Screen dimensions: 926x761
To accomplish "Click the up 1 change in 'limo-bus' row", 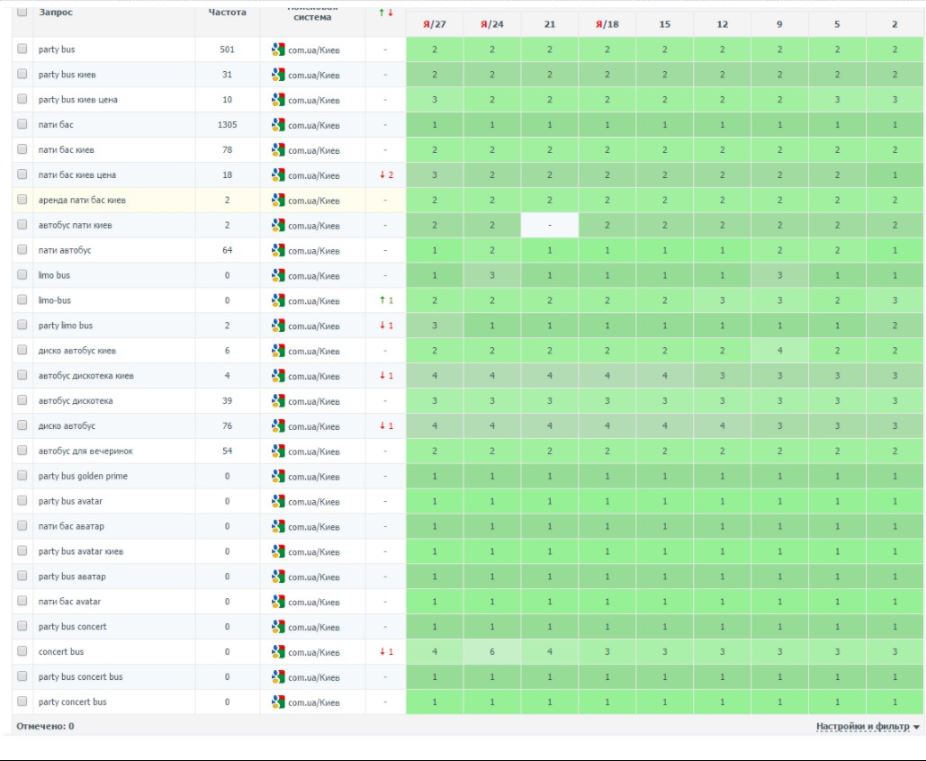I will point(386,301).
